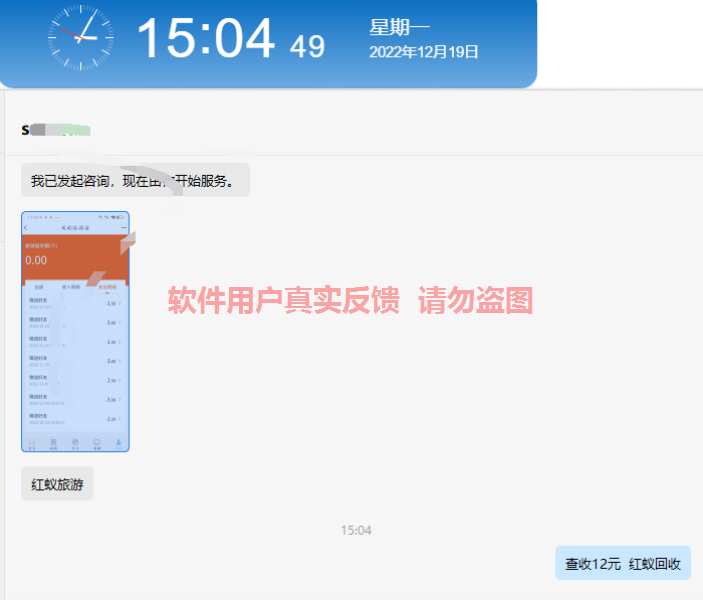Image resolution: width=703 pixels, height=600 pixels.
Task: Click the highlighted profile icon in the phone's bottom bar
Action: click(x=119, y=442)
